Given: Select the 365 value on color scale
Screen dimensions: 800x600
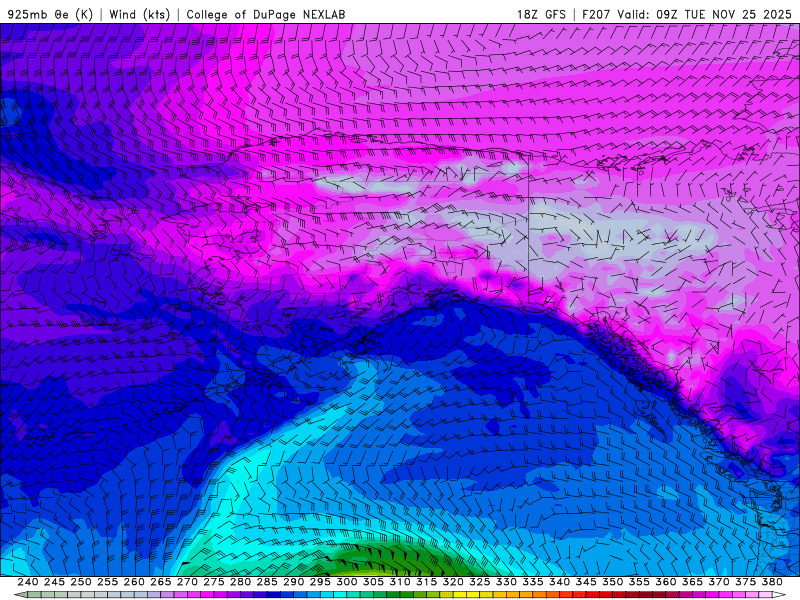Looking at the screenshot, I should [x=692, y=582].
